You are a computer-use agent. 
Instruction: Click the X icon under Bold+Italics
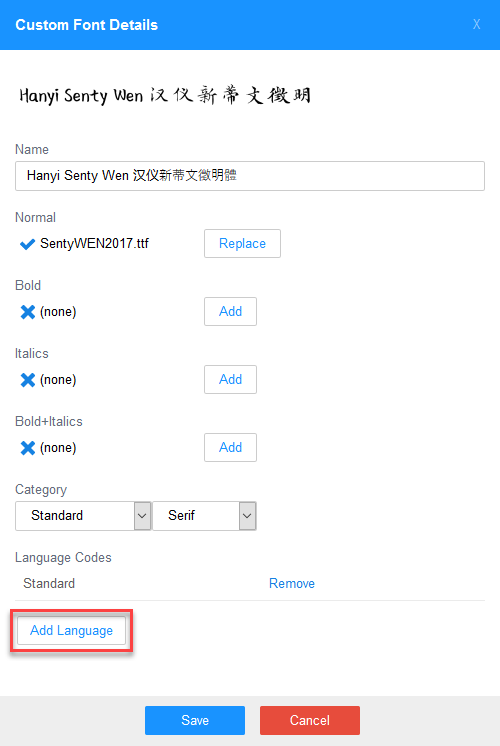point(28,448)
